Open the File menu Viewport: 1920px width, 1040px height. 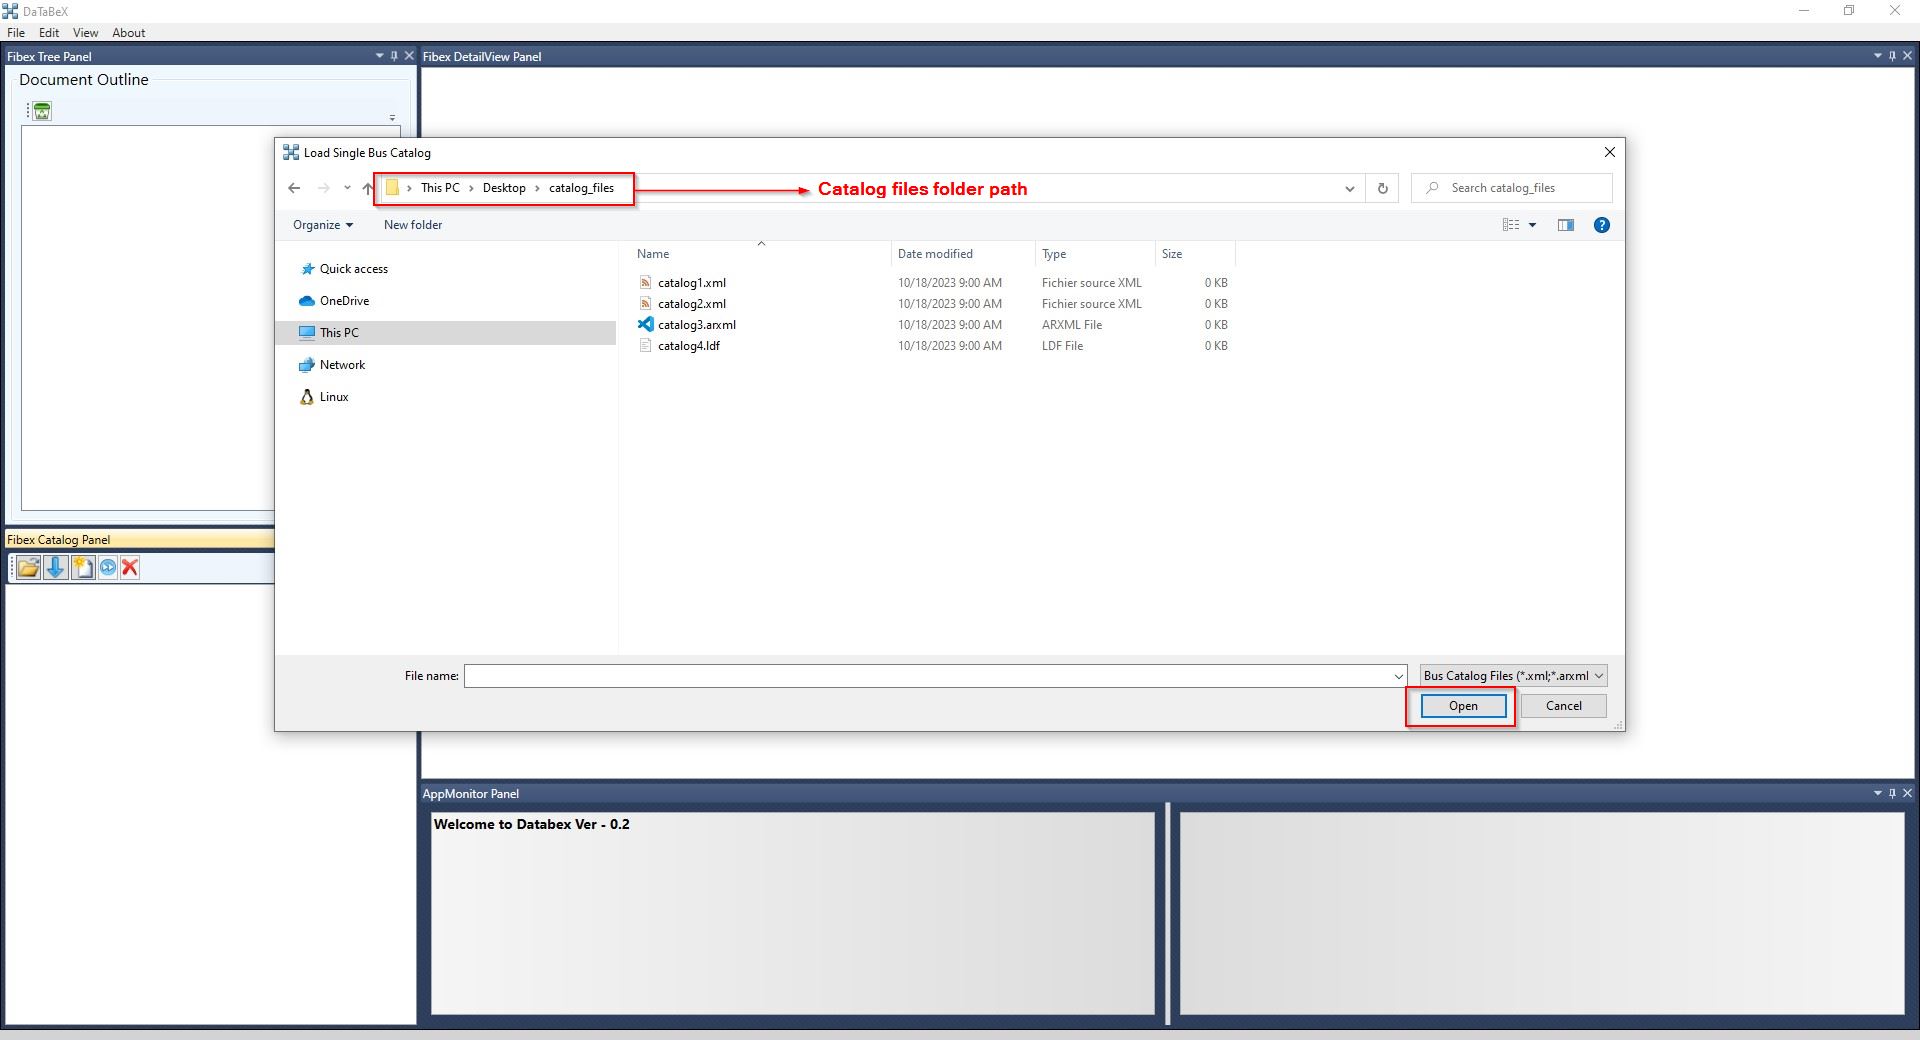point(16,33)
